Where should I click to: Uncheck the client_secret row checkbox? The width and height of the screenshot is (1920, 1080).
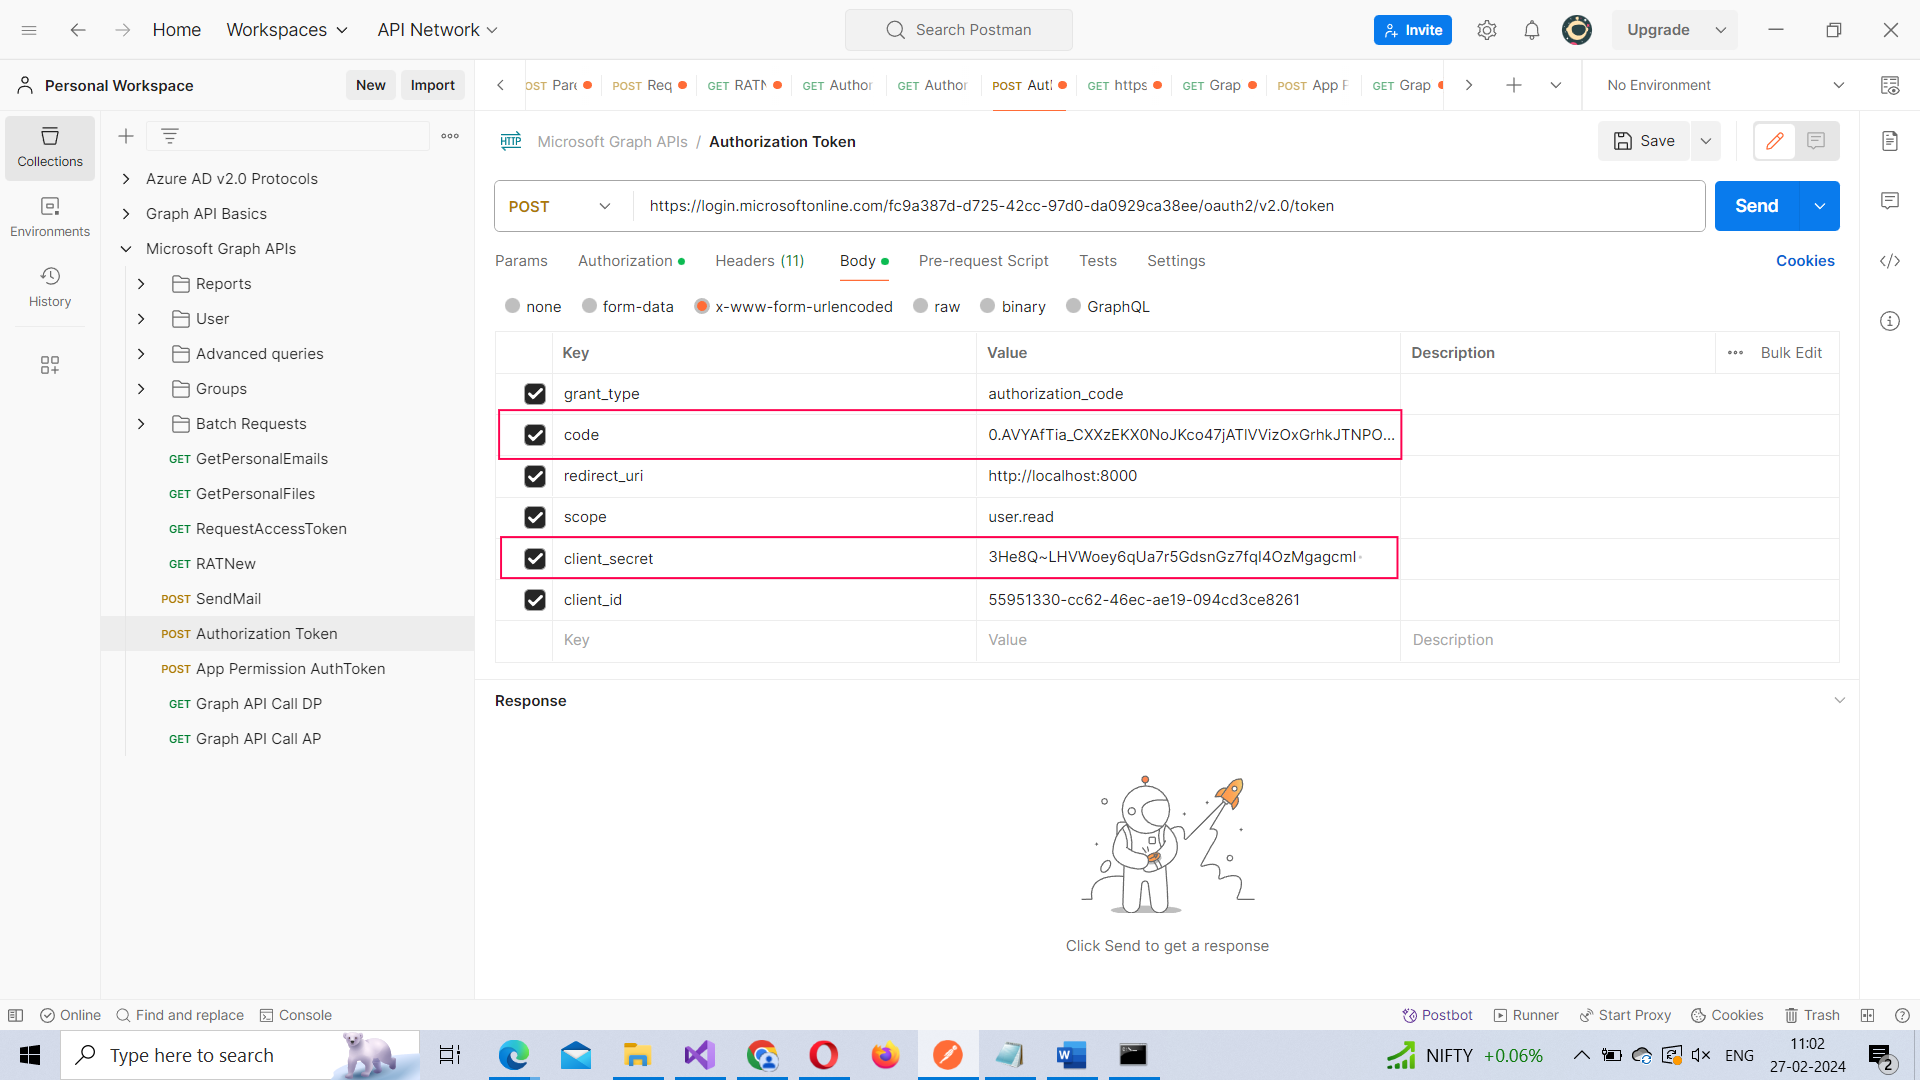[x=535, y=559]
